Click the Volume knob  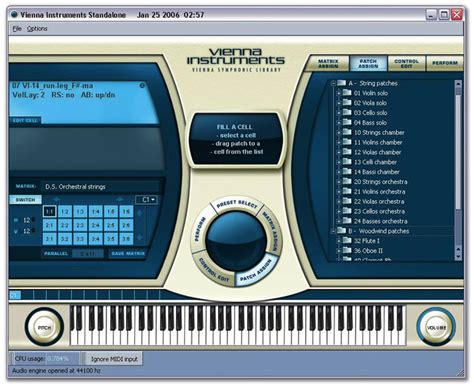436,328
